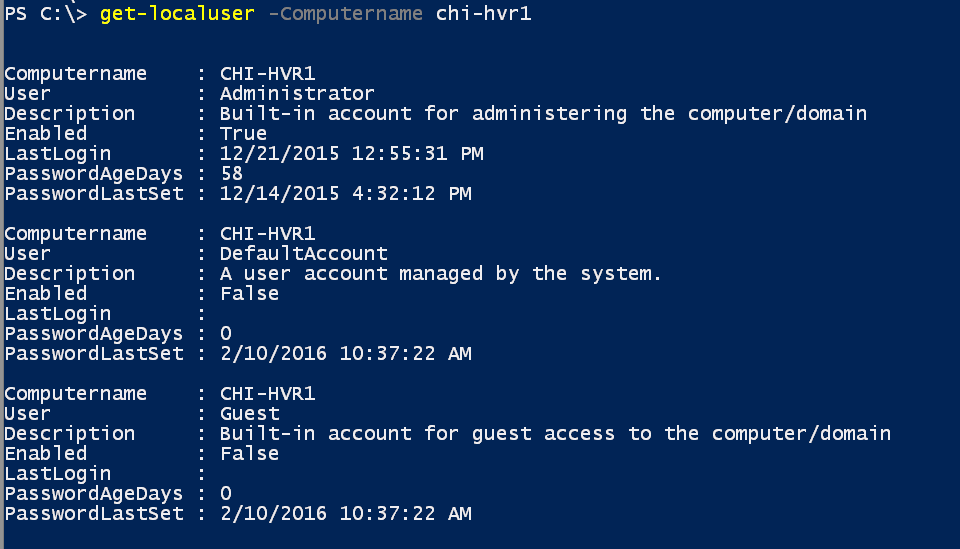This screenshot has height=549, width=960.
Task: Click the Guest PasswordAgeDays value 0
Action: [226, 493]
